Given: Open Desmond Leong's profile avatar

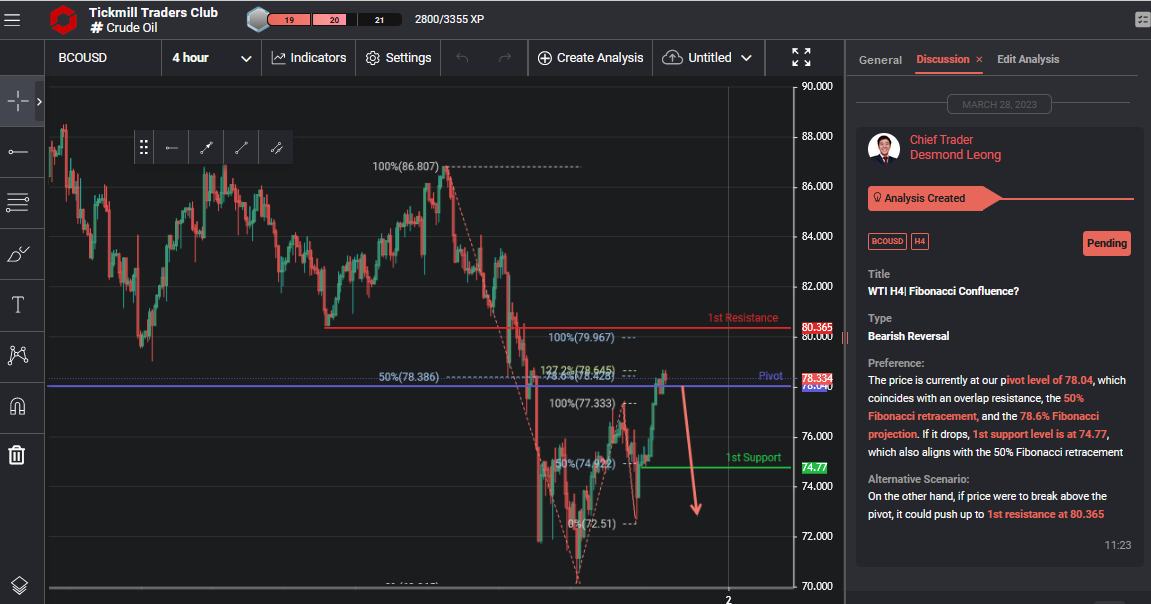Looking at the screenshot, I should pyautogui.click(x=884, y=148).
